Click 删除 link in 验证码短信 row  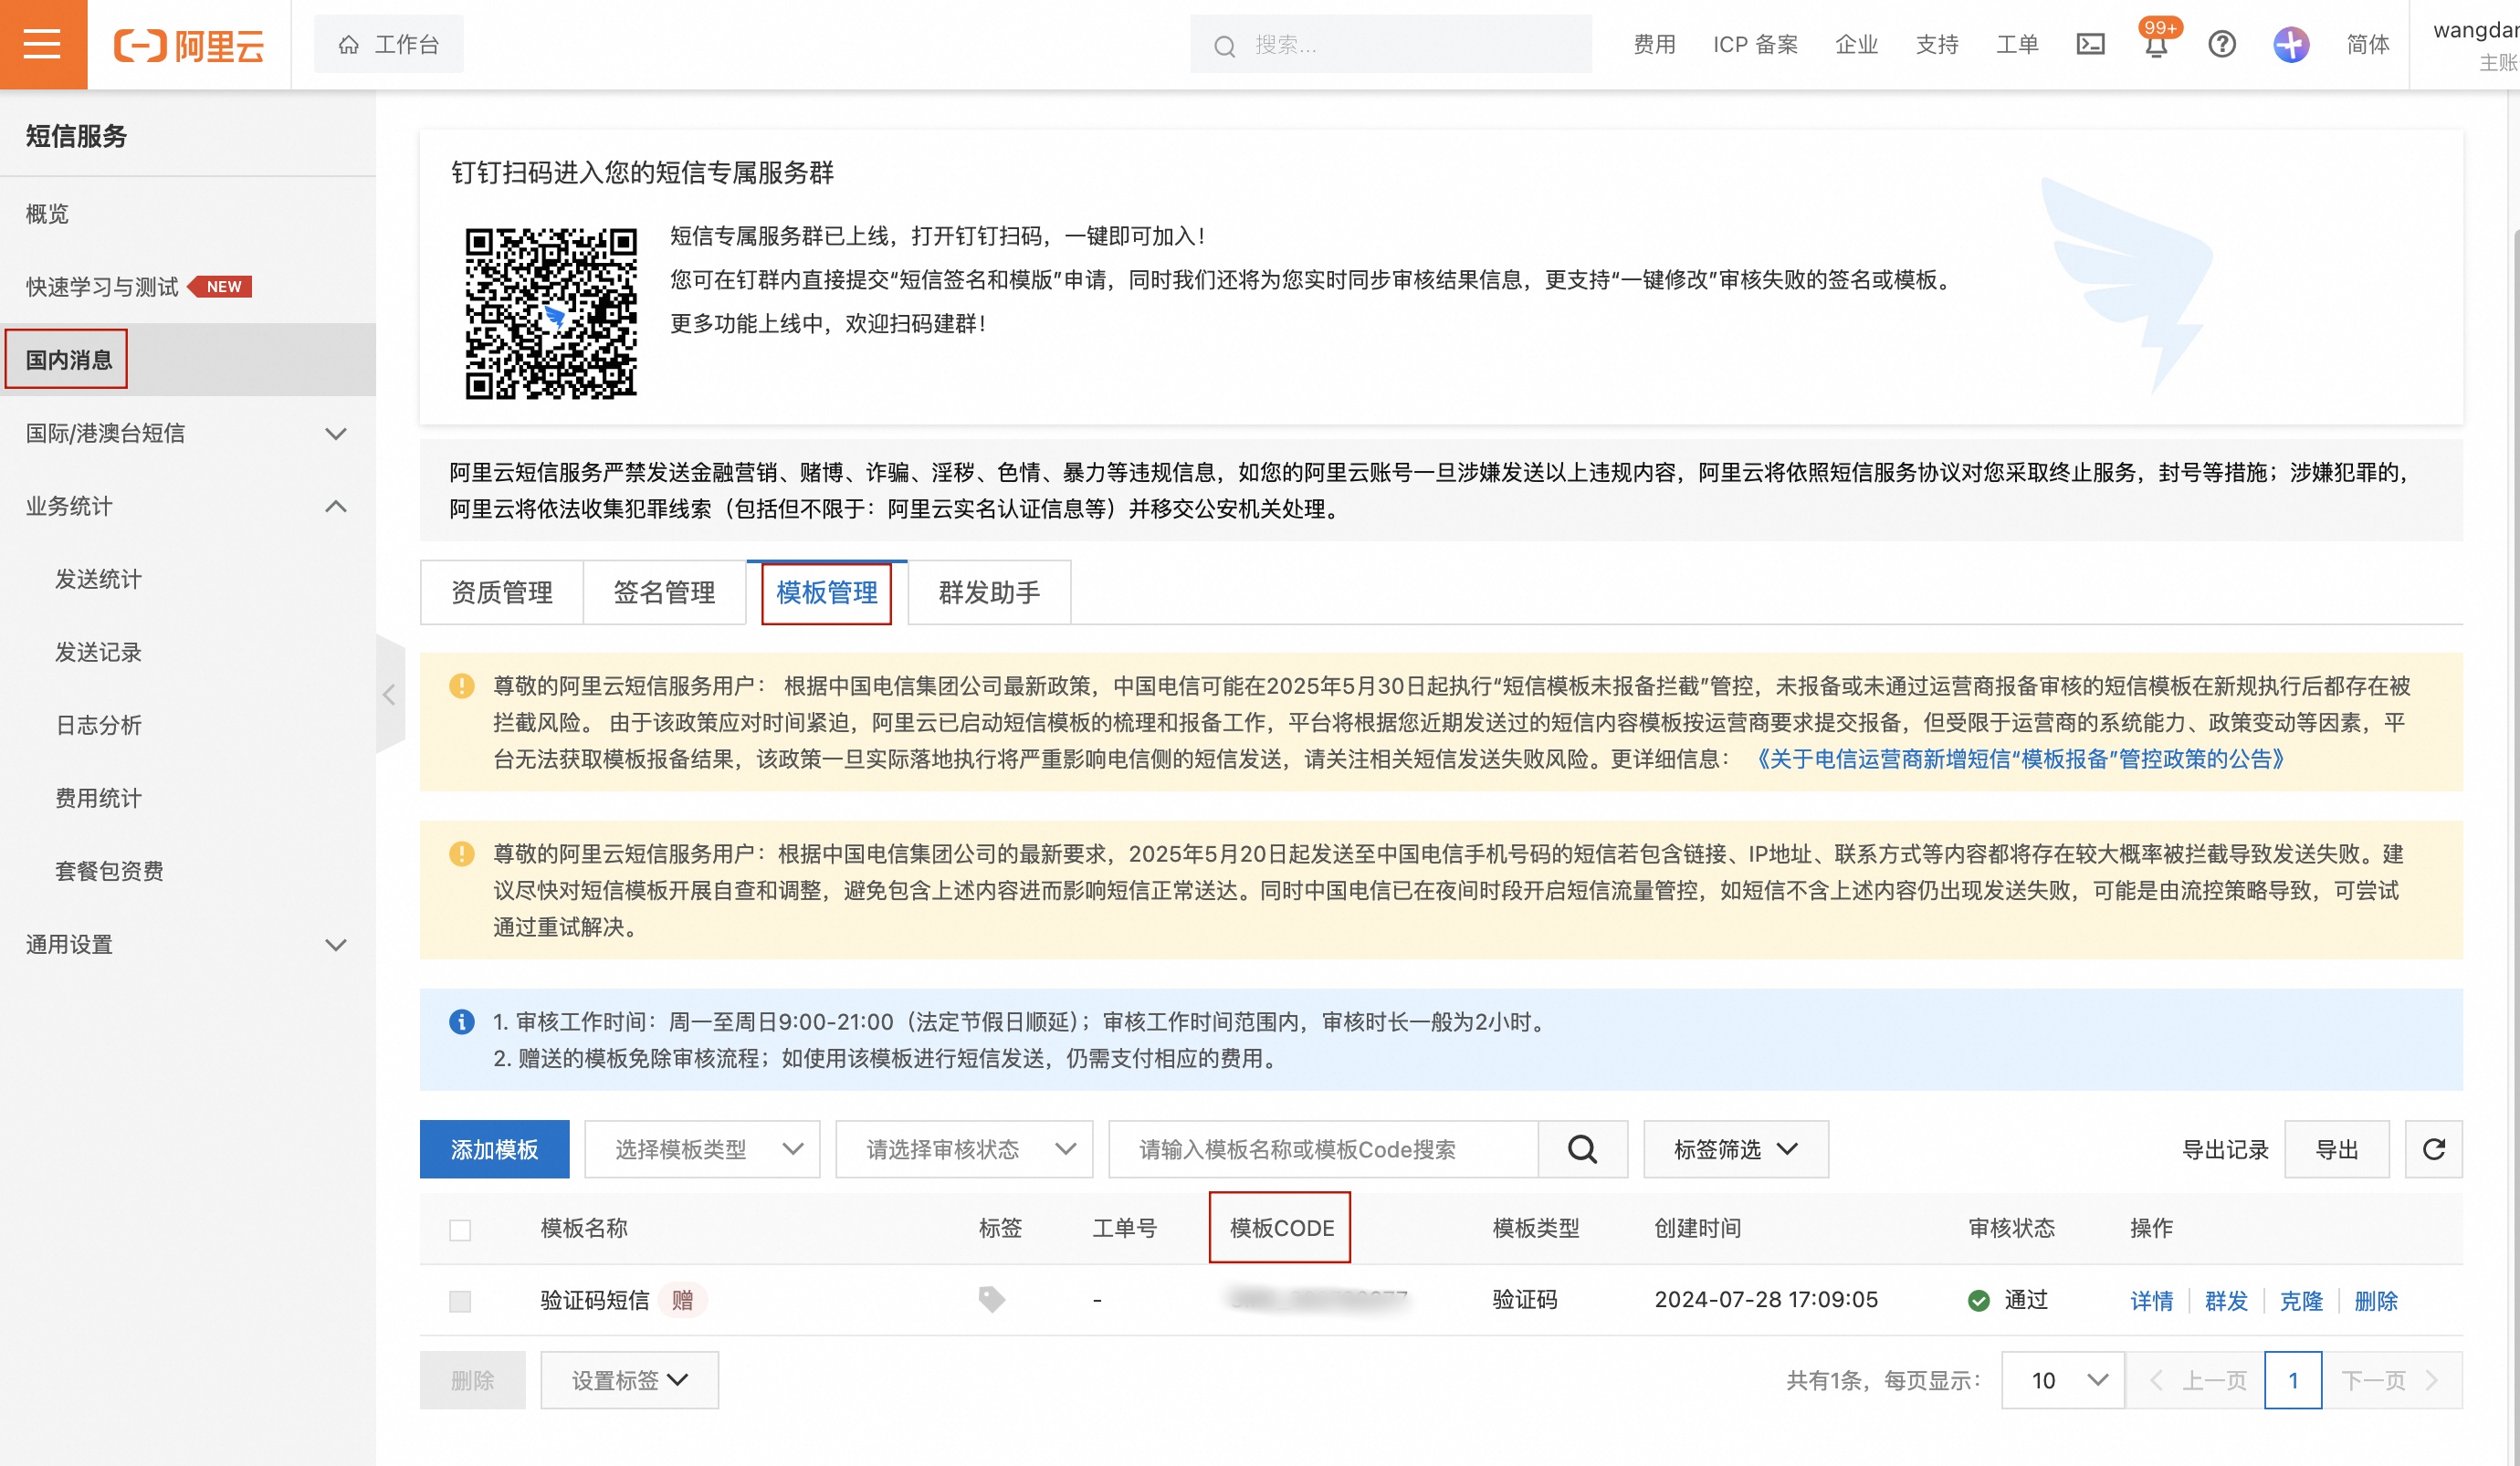[2376, 1300]
